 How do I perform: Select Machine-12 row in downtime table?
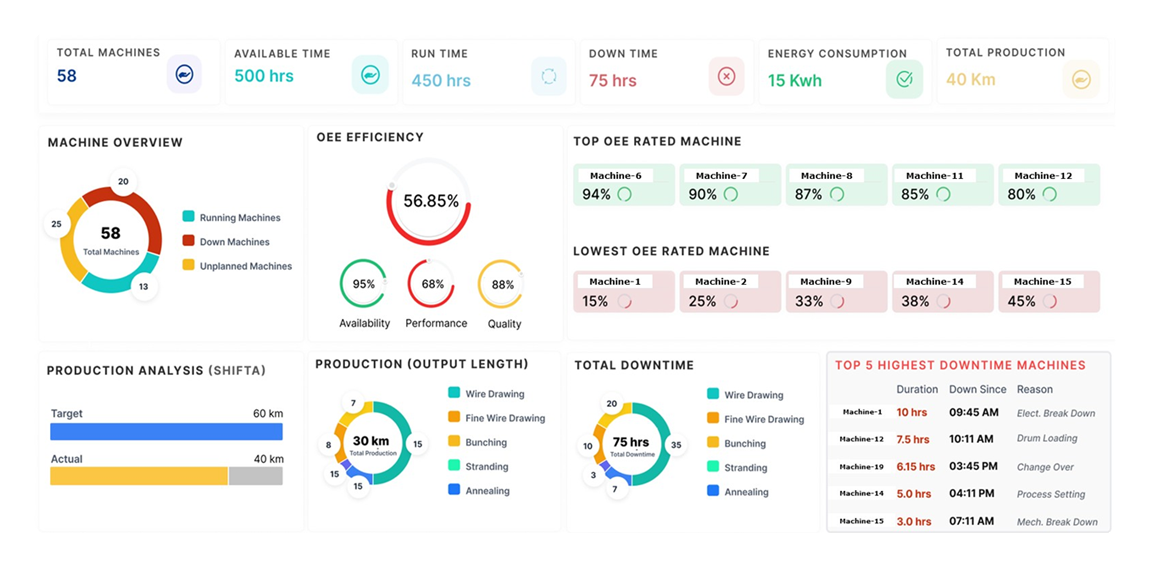pyautogui.click(x=968, y=439)
